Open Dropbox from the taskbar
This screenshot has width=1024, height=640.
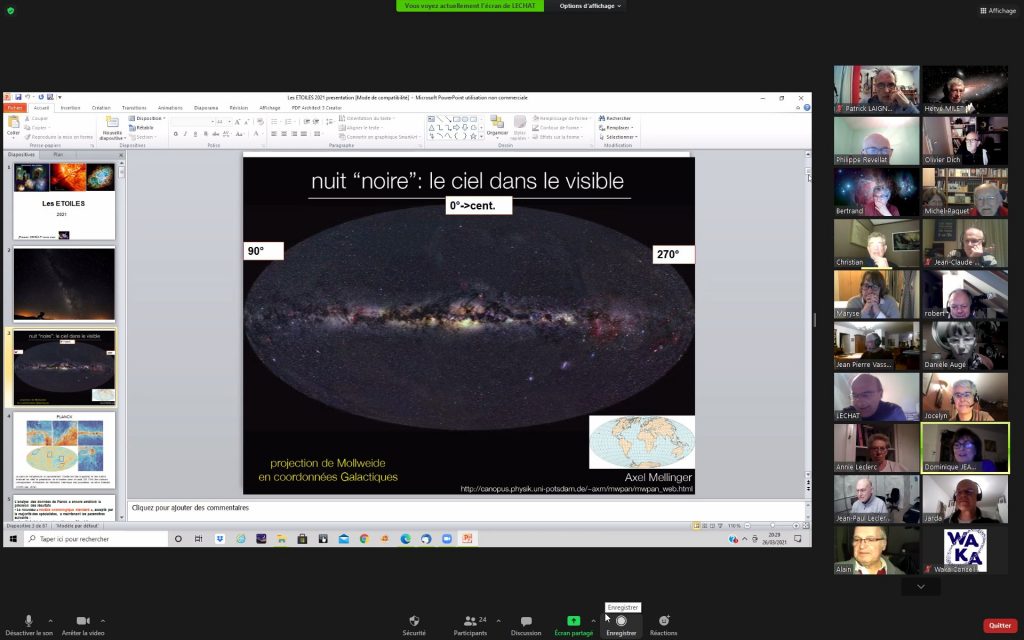(x=220, y=539)
